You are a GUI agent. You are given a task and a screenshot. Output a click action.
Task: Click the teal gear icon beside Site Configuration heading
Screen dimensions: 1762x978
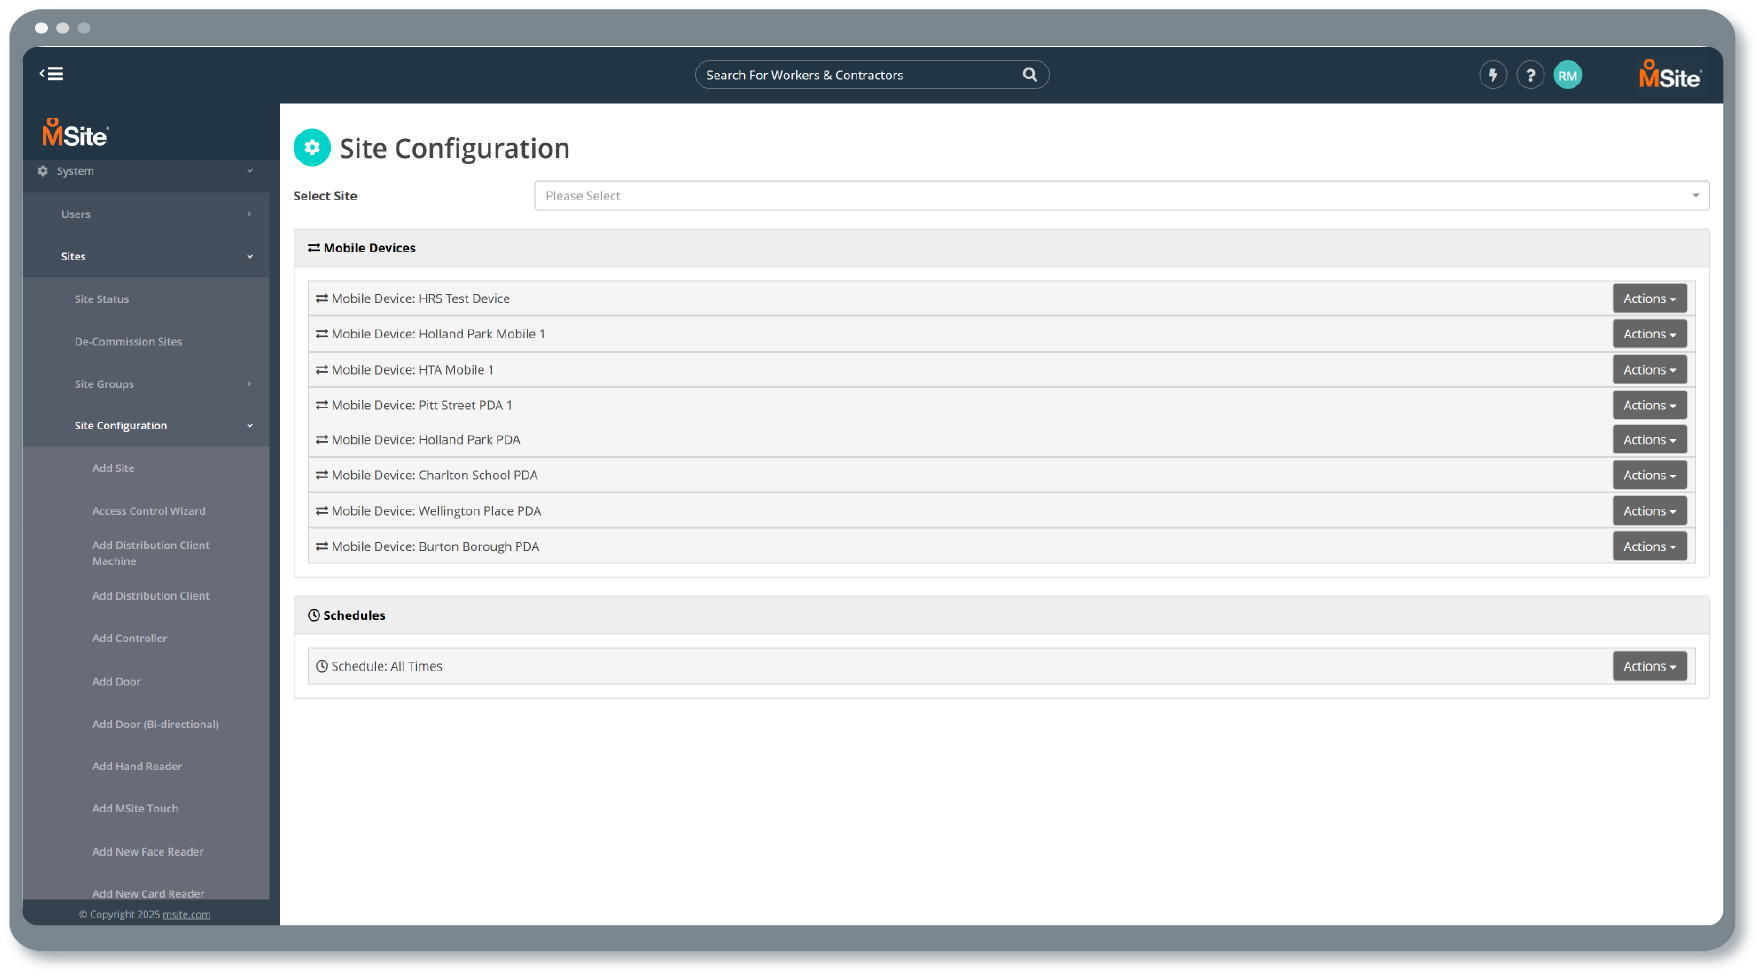click(312, 147)
